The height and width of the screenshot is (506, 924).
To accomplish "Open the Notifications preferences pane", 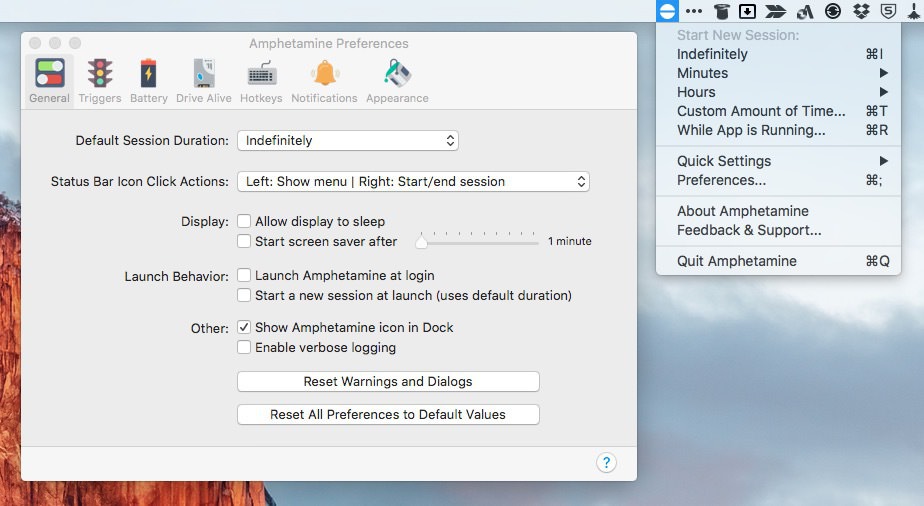I will (x=324, y=81).
